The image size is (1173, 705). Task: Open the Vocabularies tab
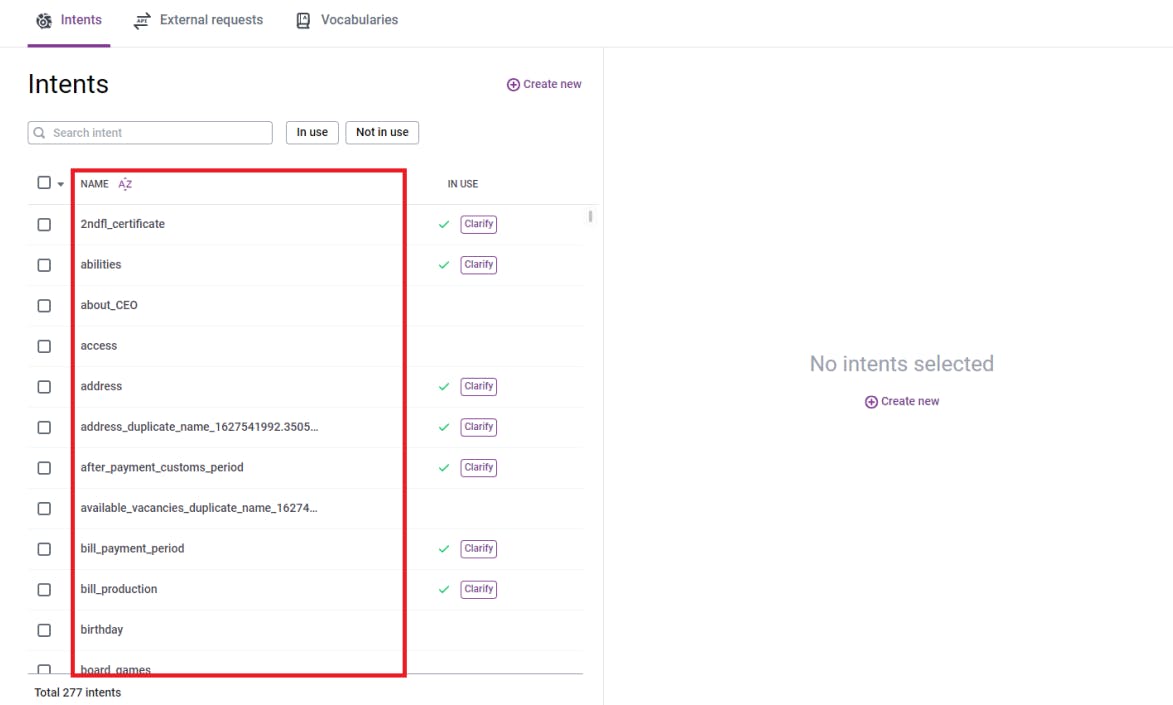tap(358, 20)
